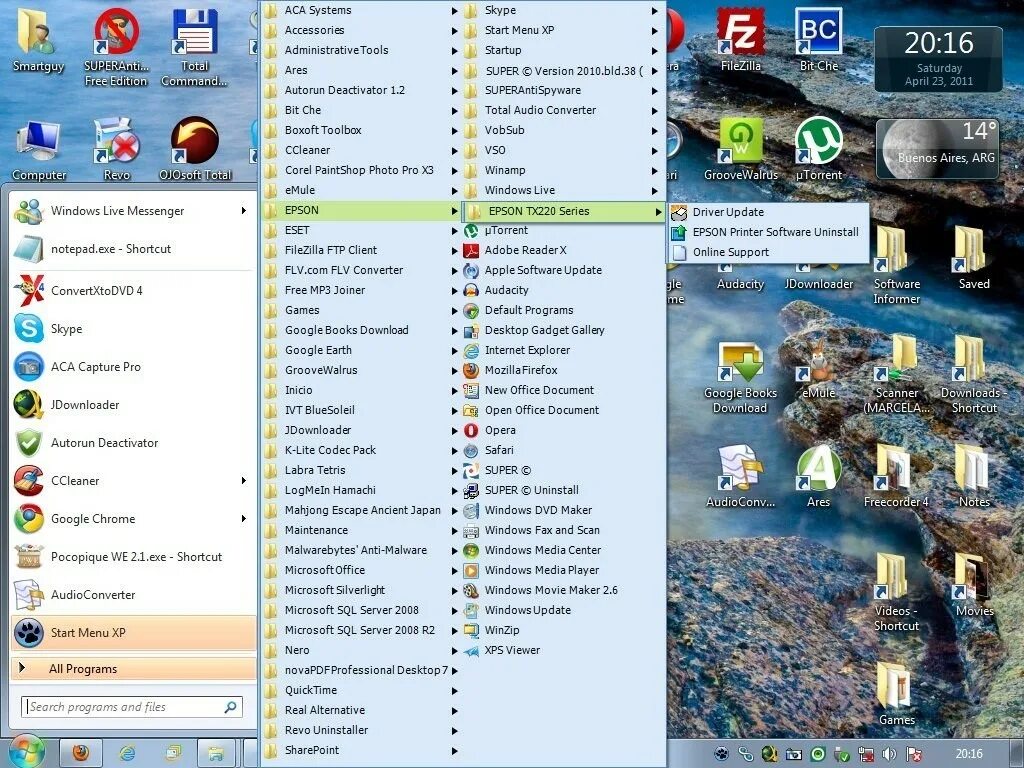
Task: Launch Opera from programs menu
Action: [x=562, y=430]
